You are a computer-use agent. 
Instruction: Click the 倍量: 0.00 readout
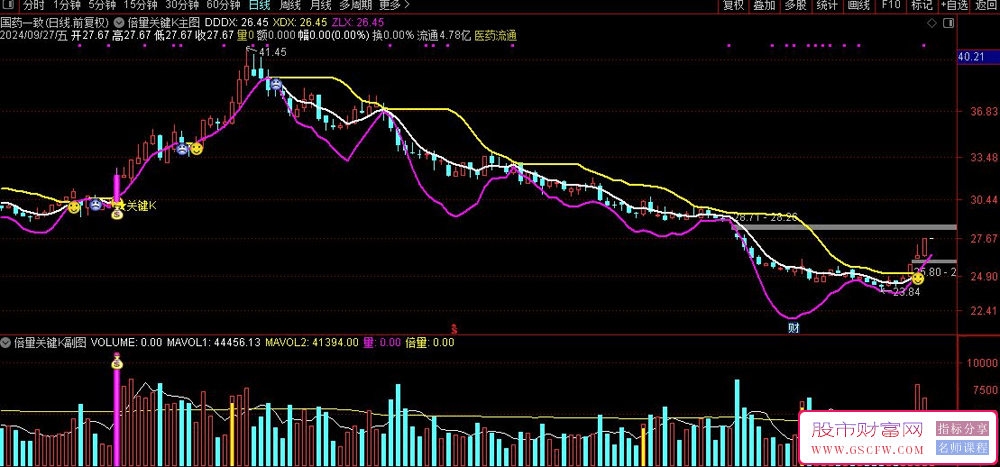[429, 342]
